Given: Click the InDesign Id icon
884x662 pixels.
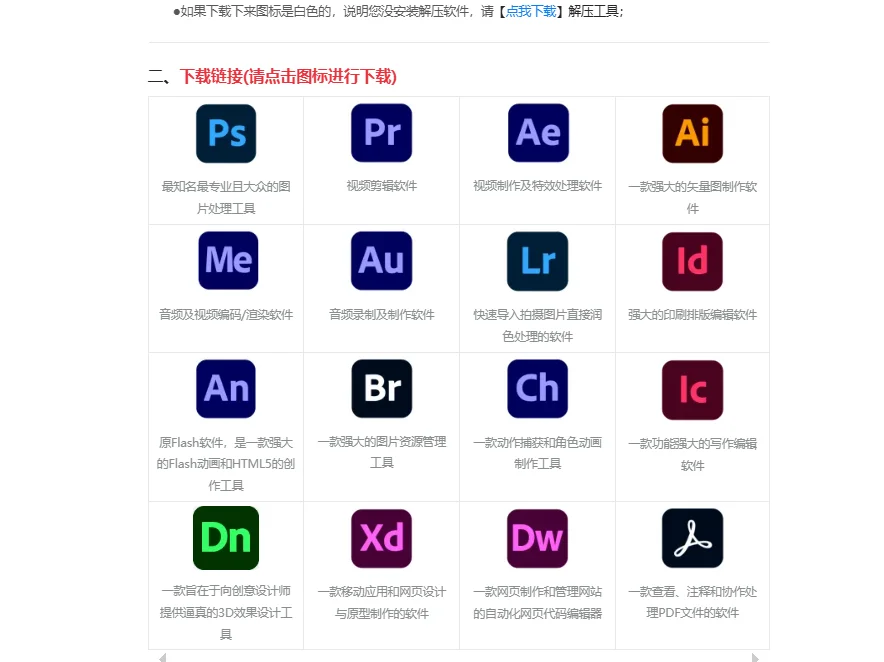Looking at the screenshot, I should pyautogui.click(x=693, y=260).
